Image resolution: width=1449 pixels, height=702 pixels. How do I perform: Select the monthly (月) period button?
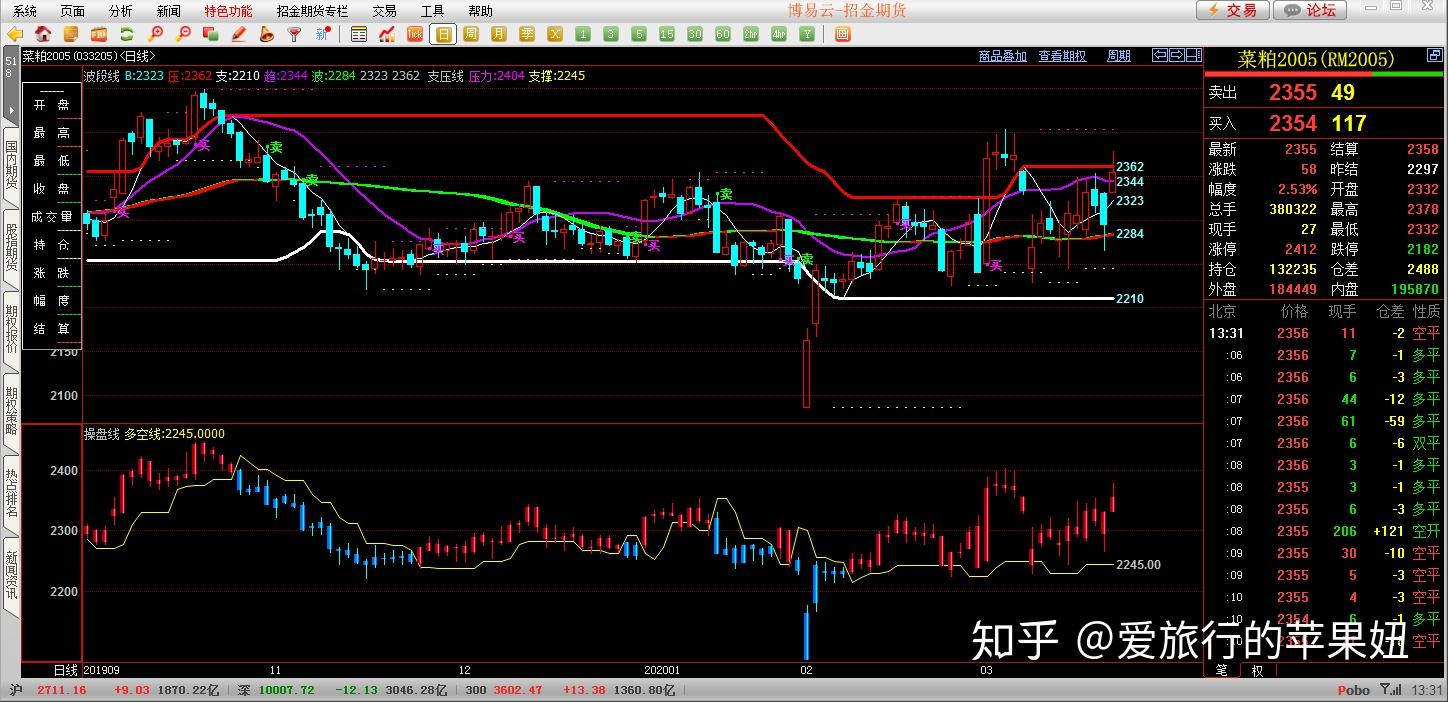[499, 34]
